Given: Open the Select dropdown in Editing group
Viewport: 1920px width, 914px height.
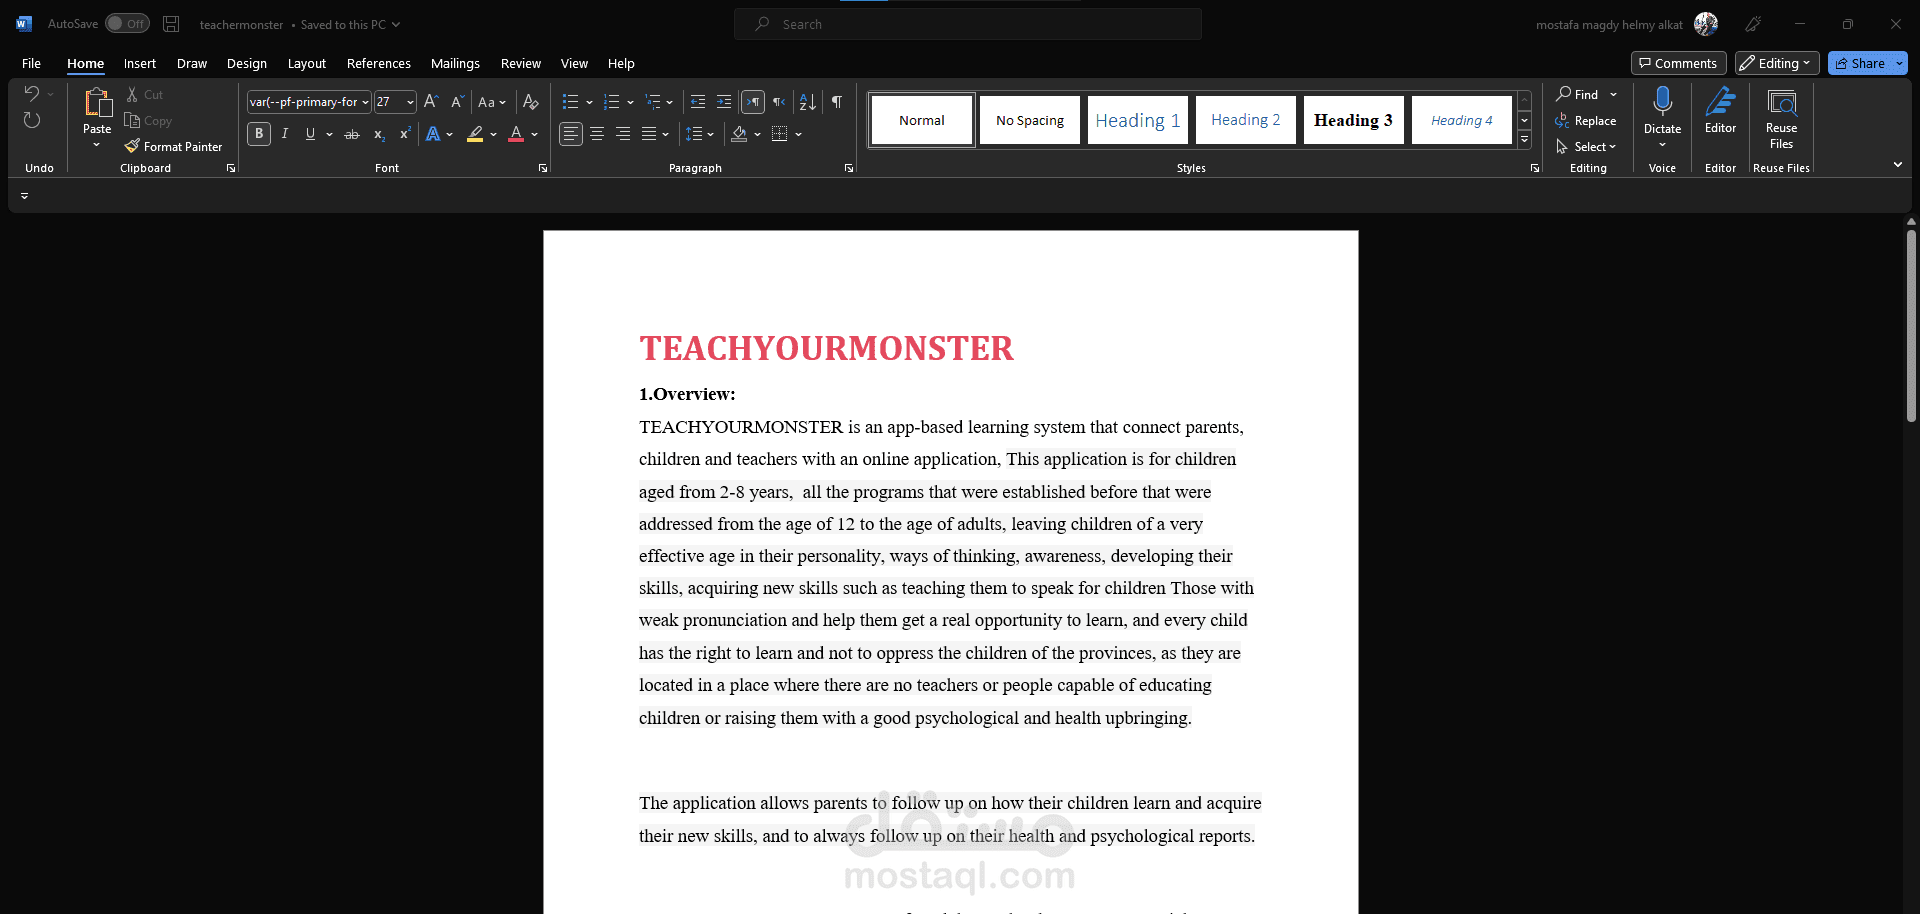Looking at the screenshot, I should point(1588,146).
